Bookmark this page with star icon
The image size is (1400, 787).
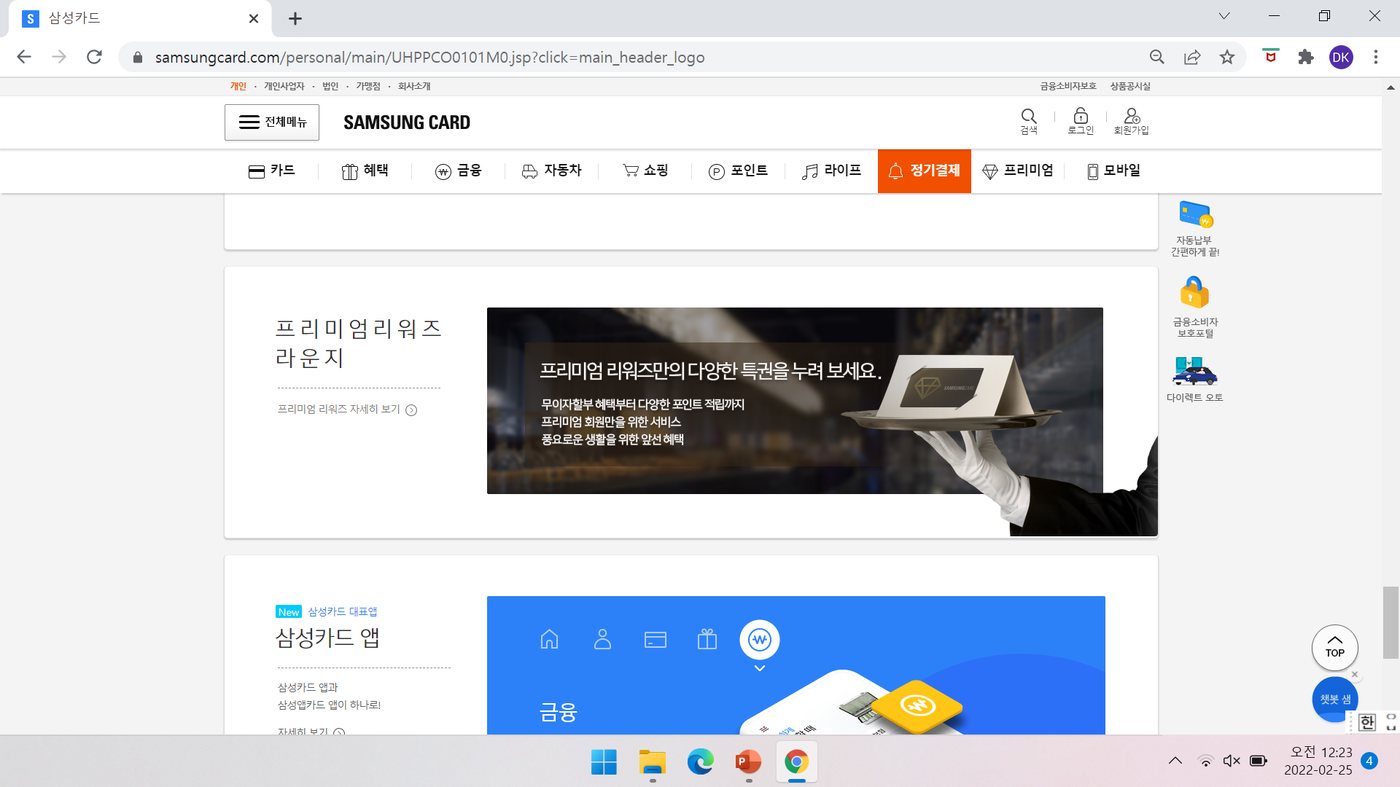tap(1227, 57)
